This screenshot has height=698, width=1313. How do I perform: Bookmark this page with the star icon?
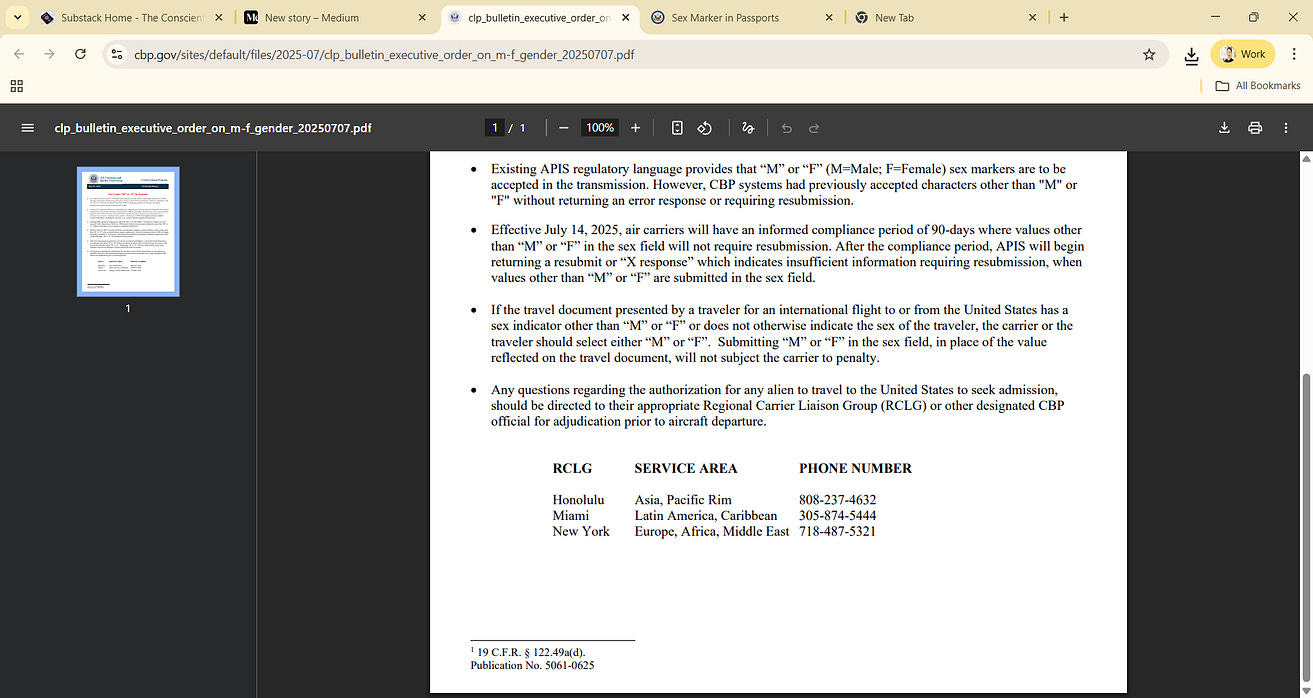pos(1149,55)
